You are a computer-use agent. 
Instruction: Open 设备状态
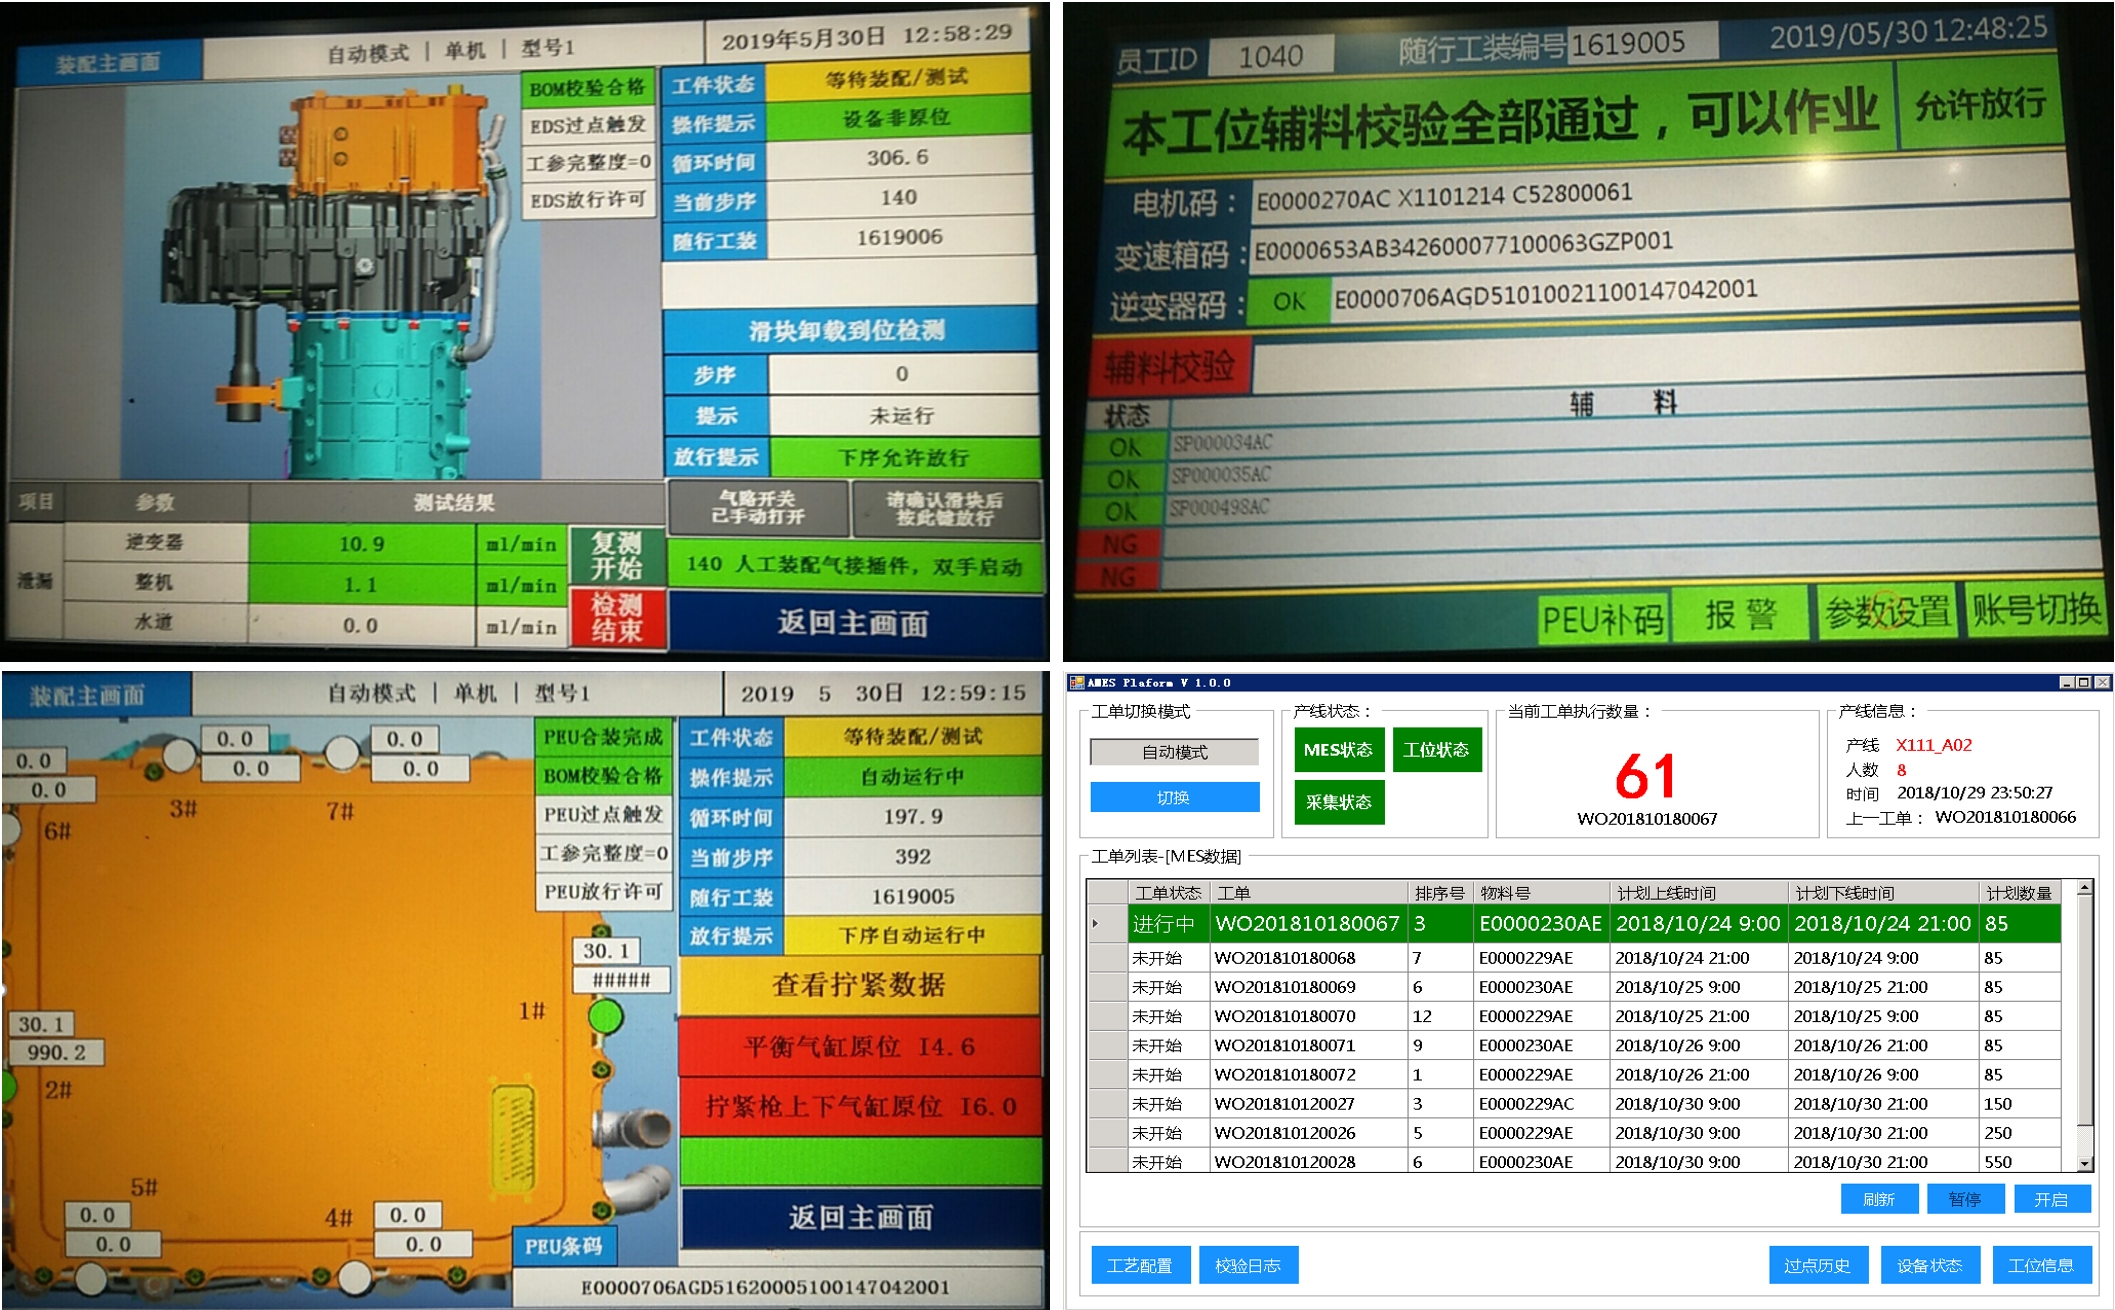1929,1265
